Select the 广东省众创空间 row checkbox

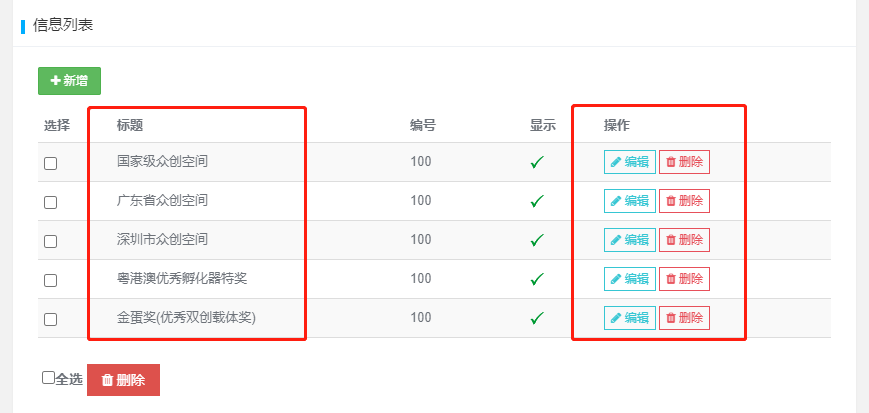point(50,202)
